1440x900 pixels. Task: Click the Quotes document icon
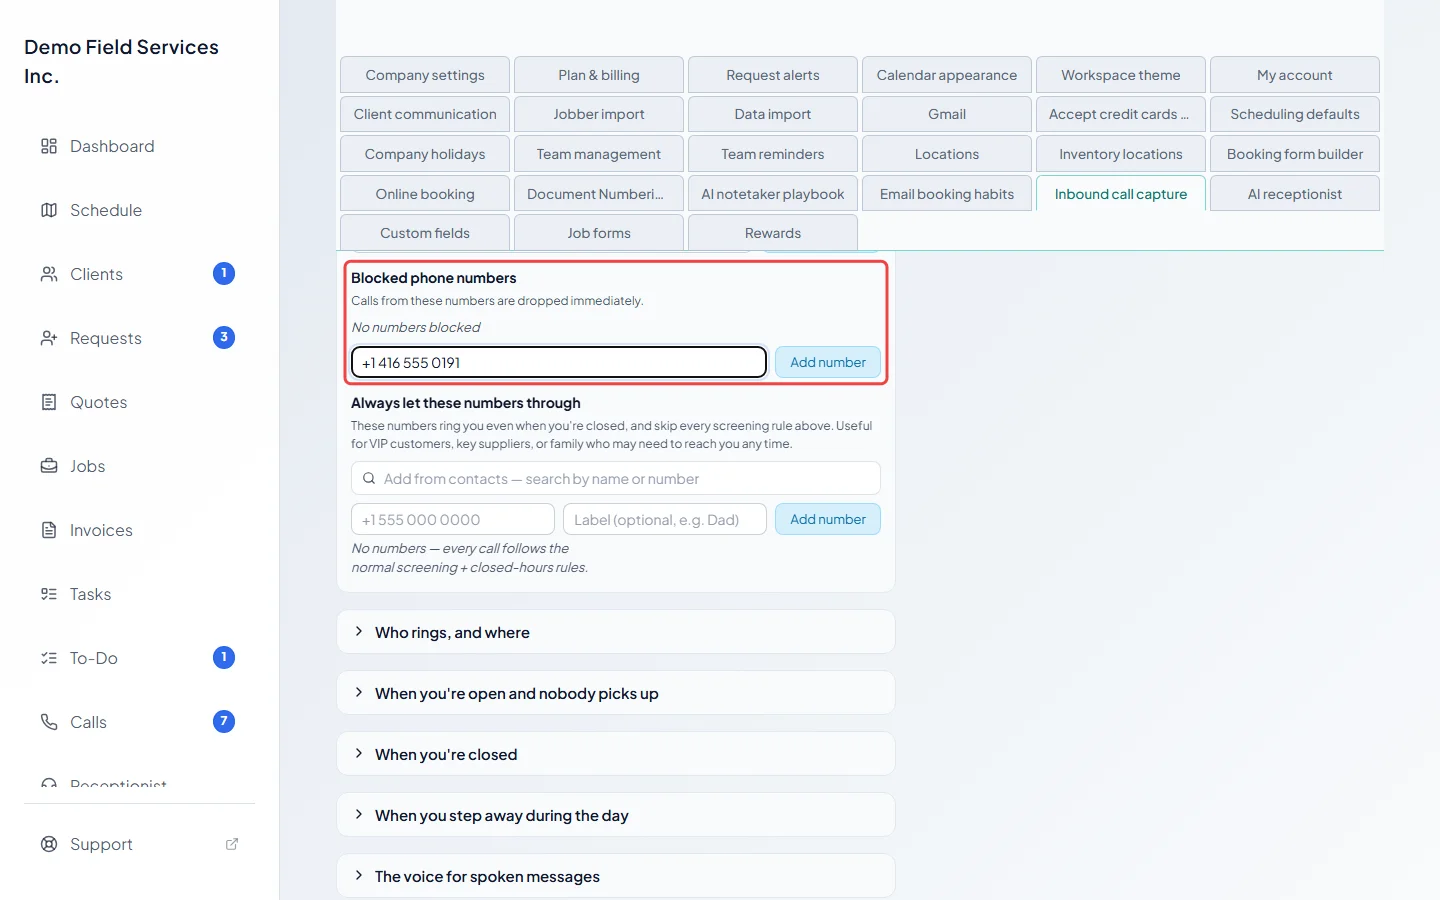[49, 402]
